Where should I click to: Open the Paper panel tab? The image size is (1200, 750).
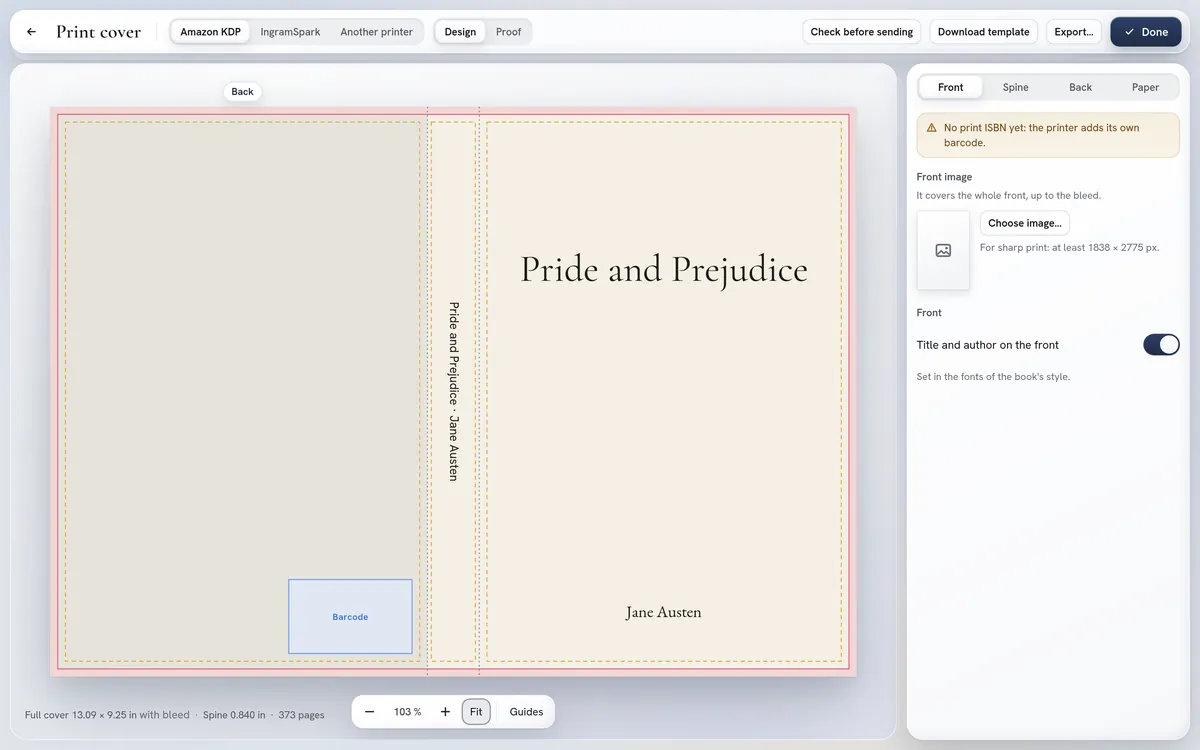coord(1146,87)
